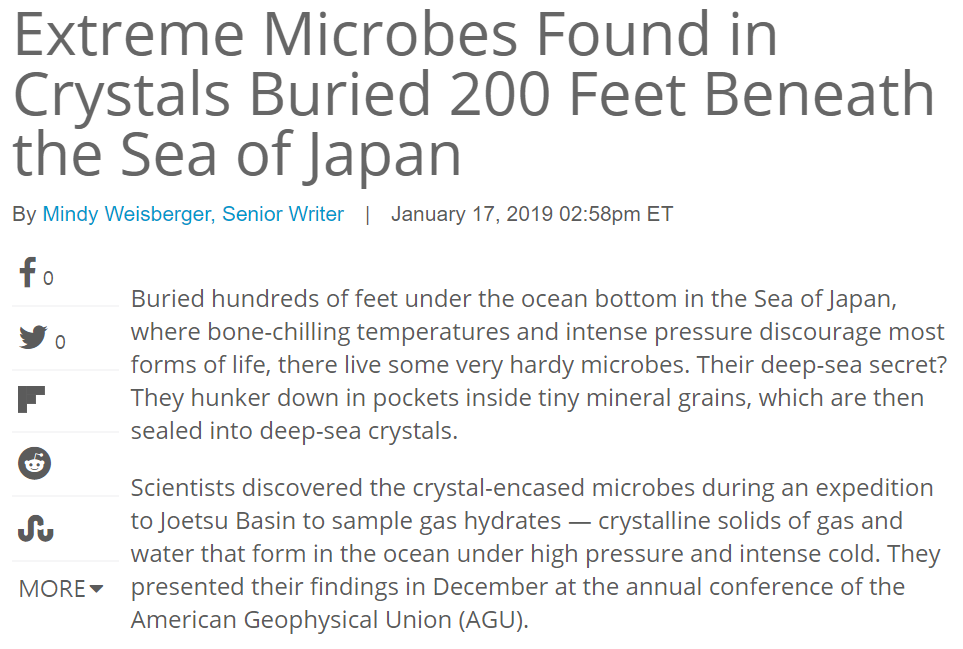This screenshot has height=649, width=963.
Task: Click the words 'Joetsu Basin' in the article
Action: coord(218,521)
